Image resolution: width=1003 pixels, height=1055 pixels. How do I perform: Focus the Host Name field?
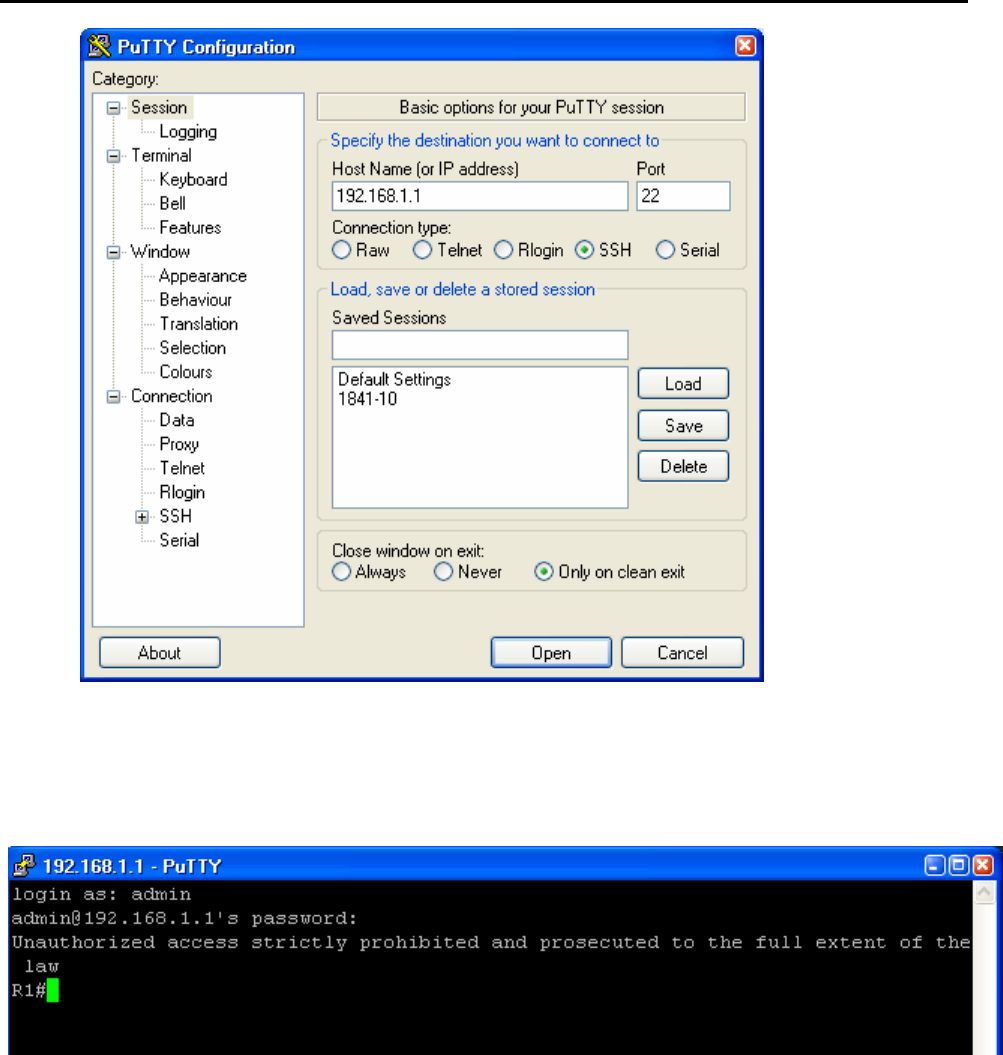click(480, 196)
